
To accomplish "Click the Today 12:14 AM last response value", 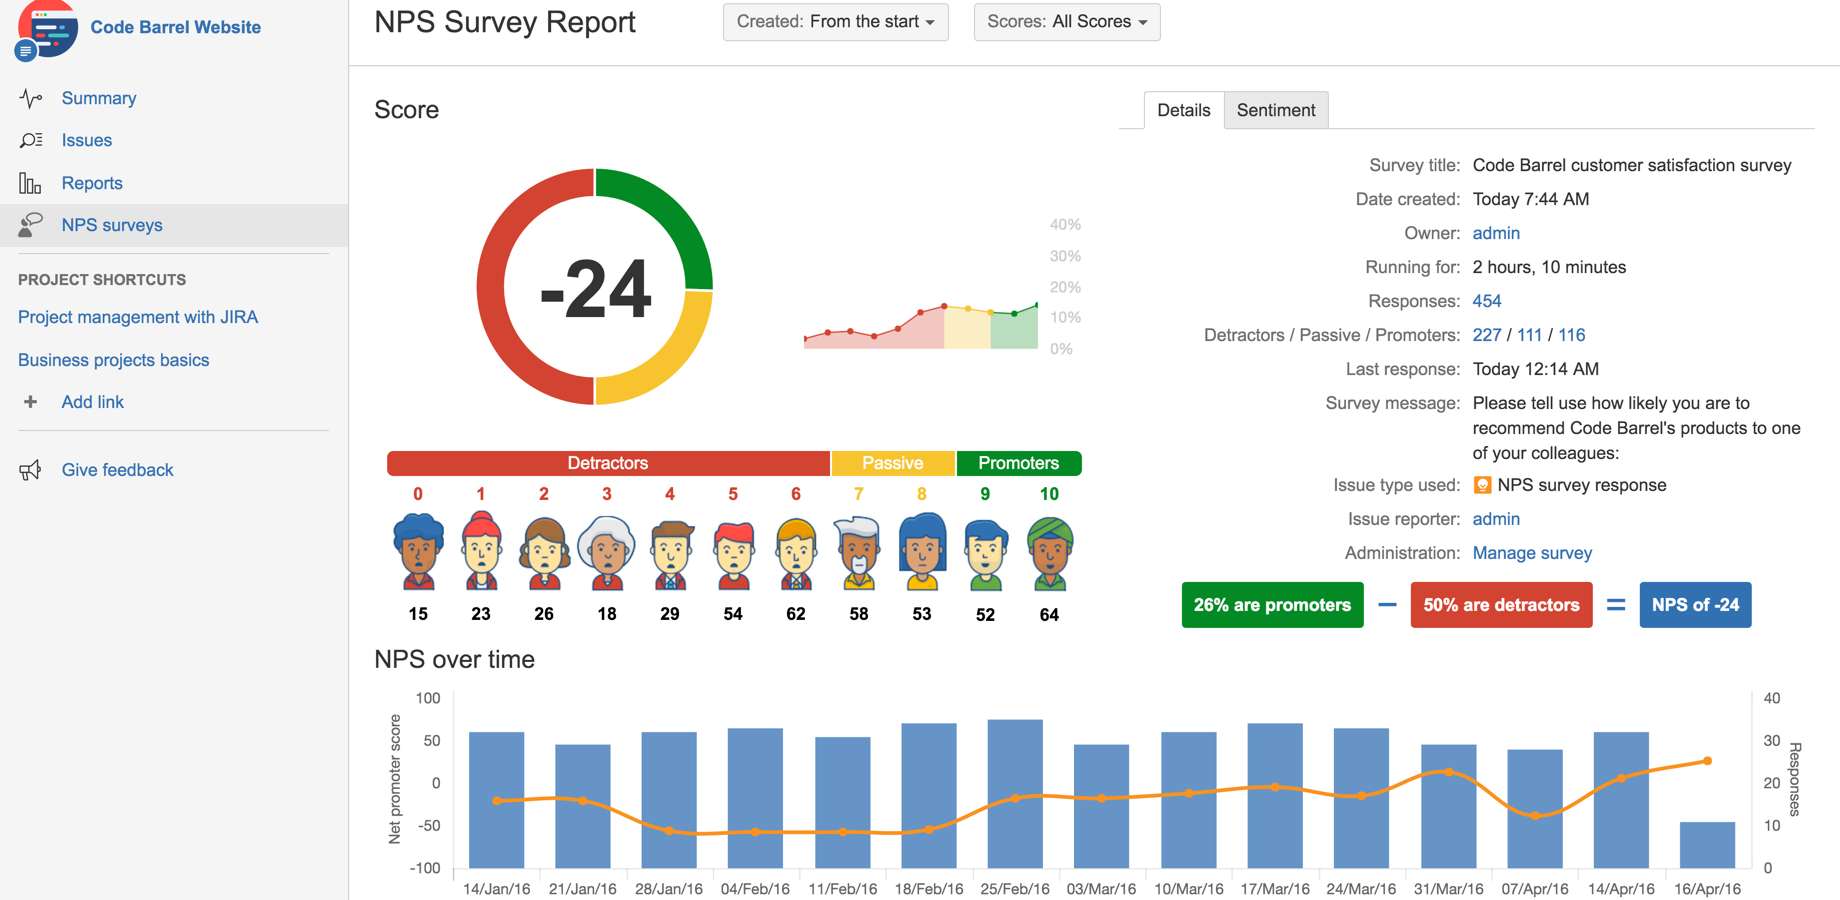I will 1536,369.
